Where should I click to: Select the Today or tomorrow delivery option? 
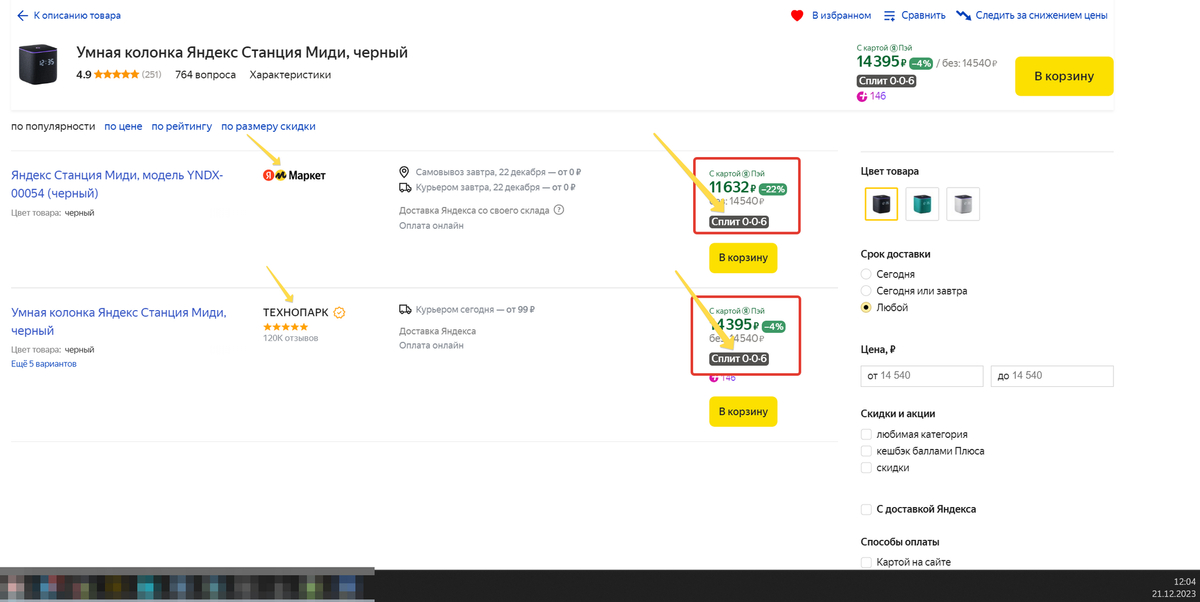coord(866,291)
